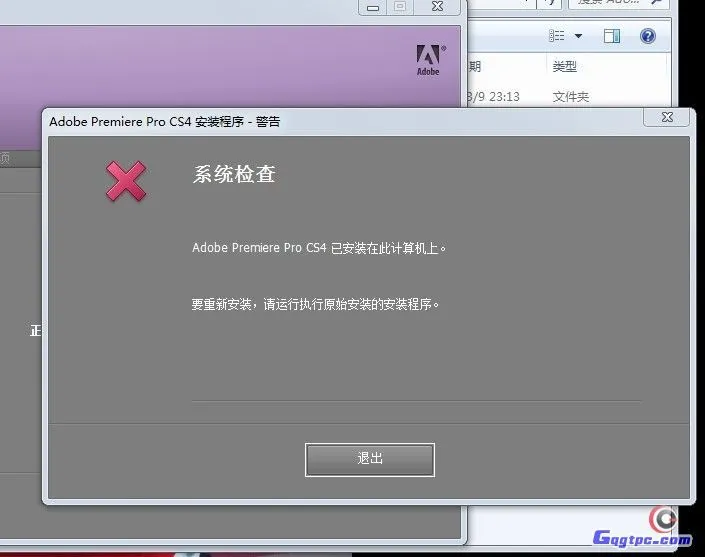Close the Adobe Premiere Pro CS4 warning dialog
The width and height of the screenshot is (705, 557).
[x=665, y=118]
